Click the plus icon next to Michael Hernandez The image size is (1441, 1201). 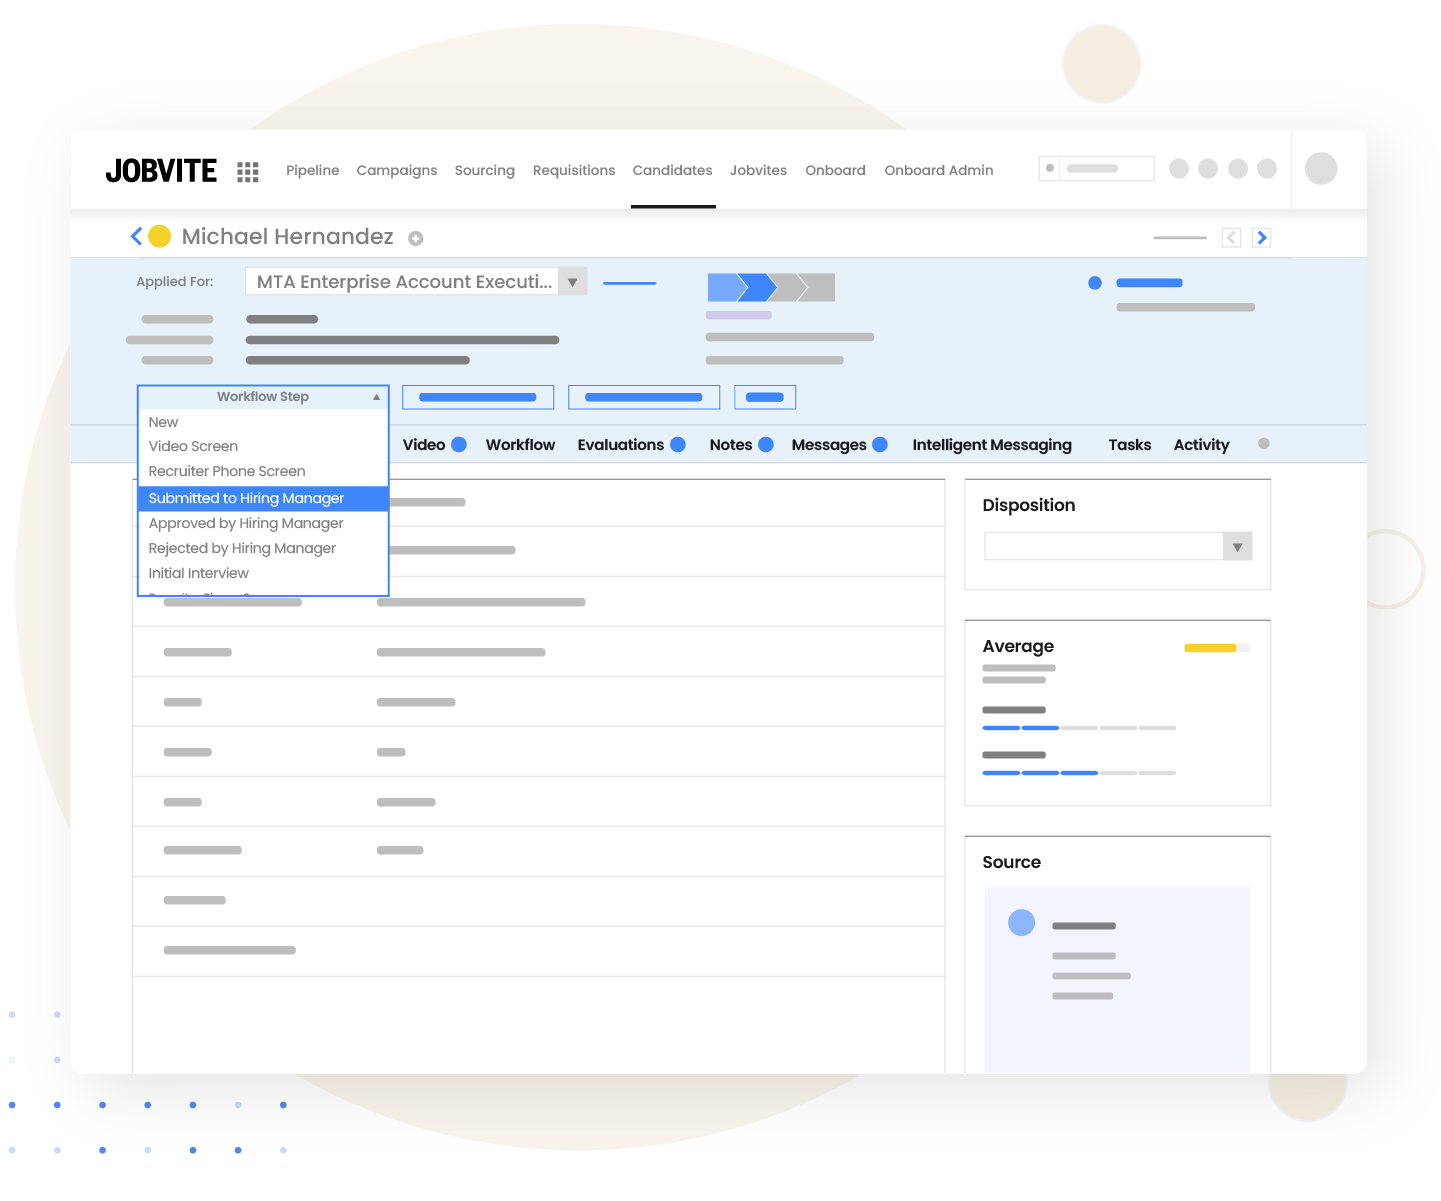click(416, 237)
